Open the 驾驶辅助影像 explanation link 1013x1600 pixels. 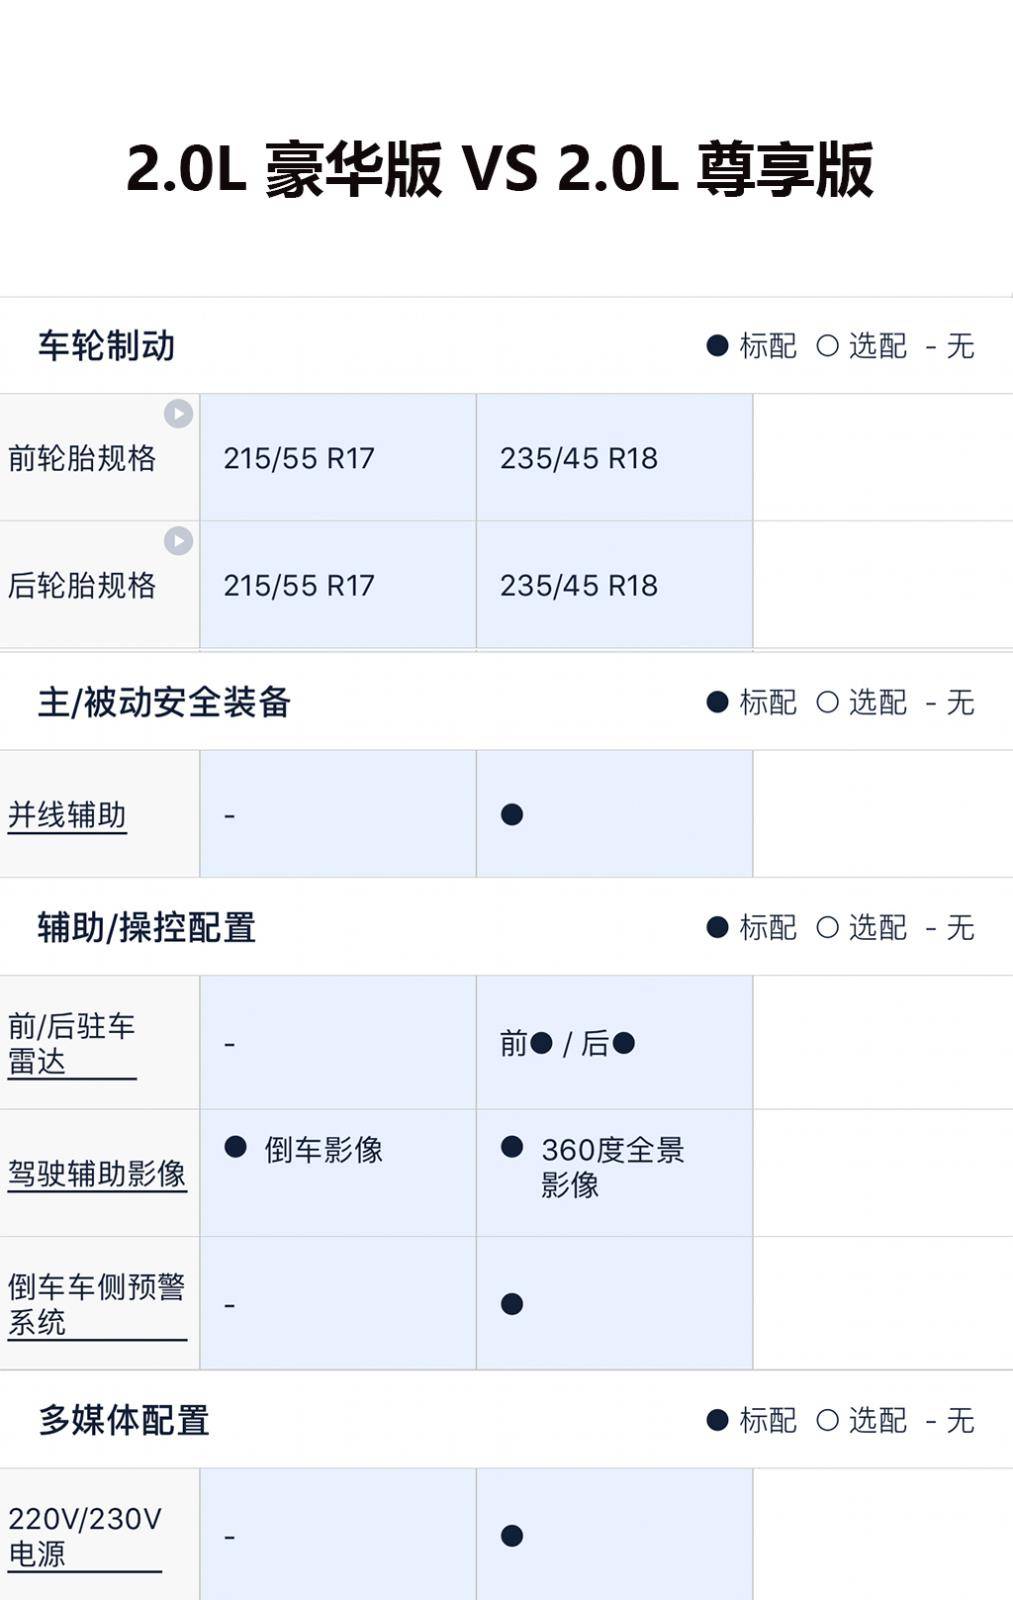(97, 1173)
